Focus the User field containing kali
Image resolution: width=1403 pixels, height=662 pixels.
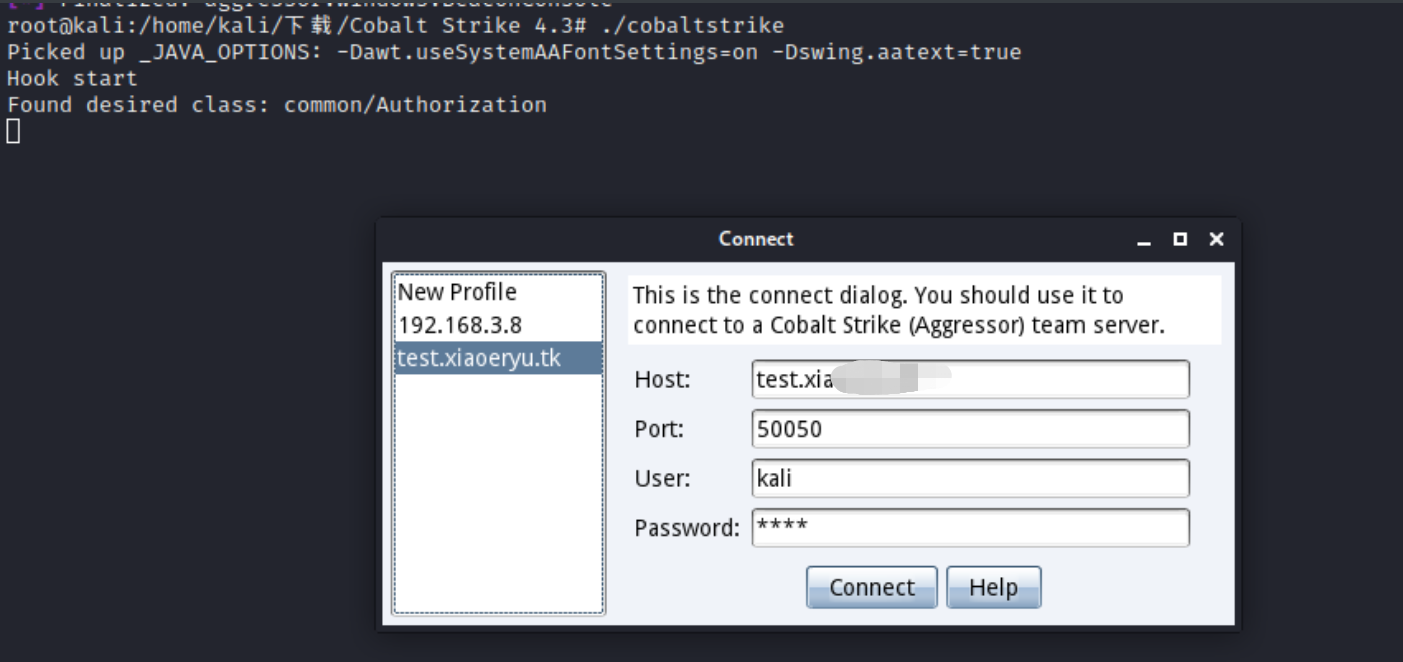coord(970,478)
